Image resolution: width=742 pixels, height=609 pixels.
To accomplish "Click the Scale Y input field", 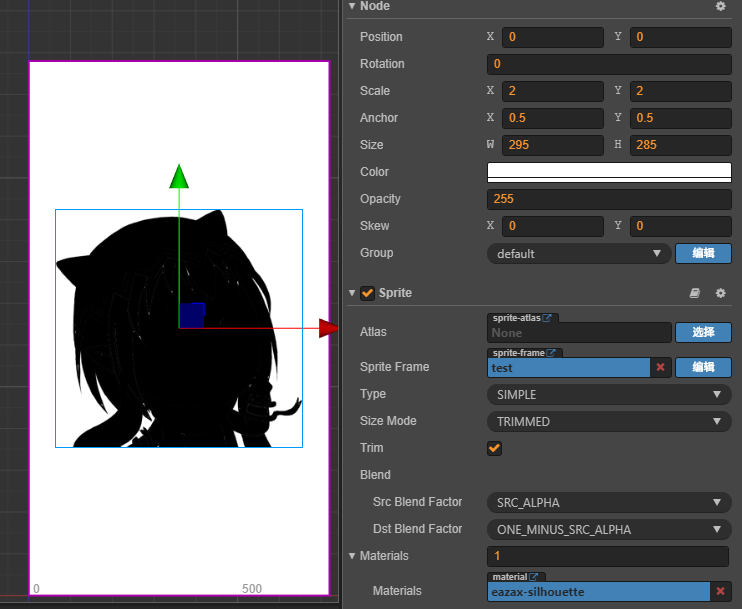I will point(680,91).
